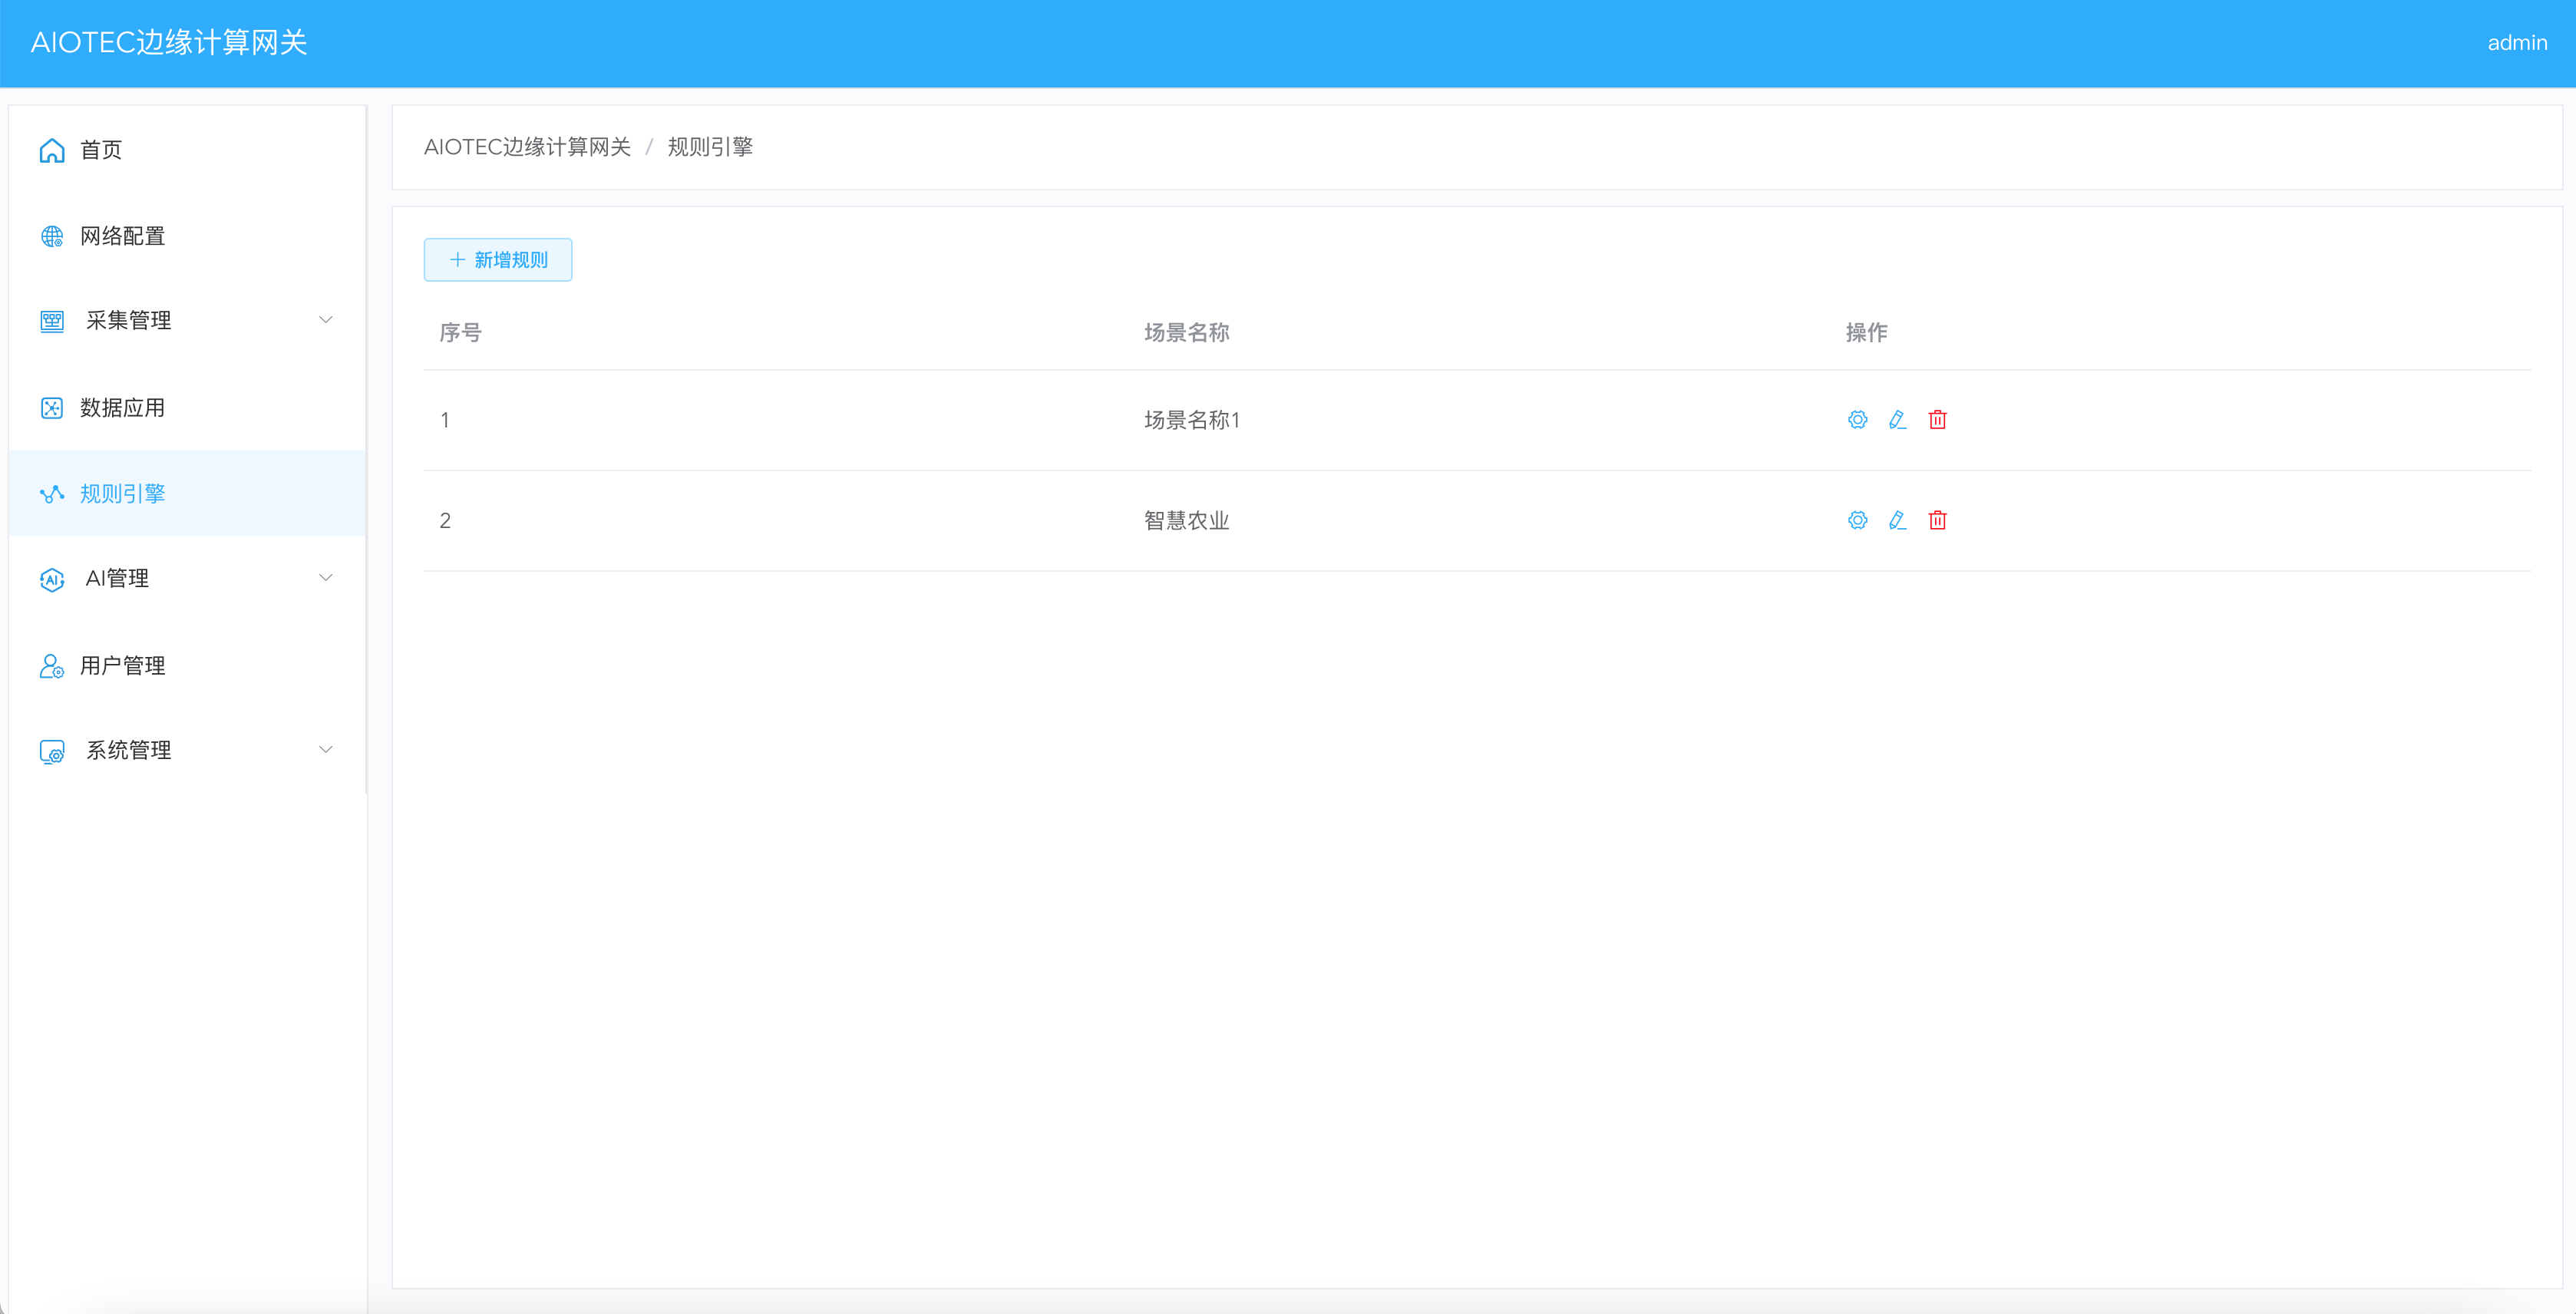Click the 数据应用 sidebar icon
This screenshot has height=1314, width=2576.
tap(52, 408)
